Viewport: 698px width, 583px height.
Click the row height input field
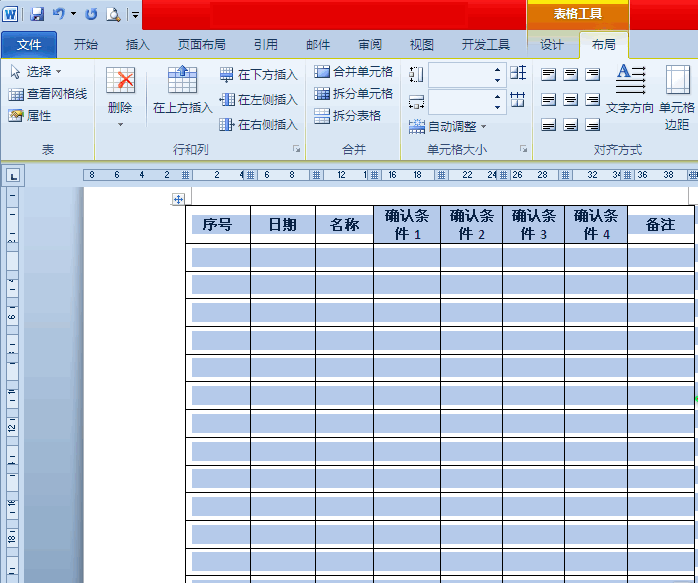point(460,75)
